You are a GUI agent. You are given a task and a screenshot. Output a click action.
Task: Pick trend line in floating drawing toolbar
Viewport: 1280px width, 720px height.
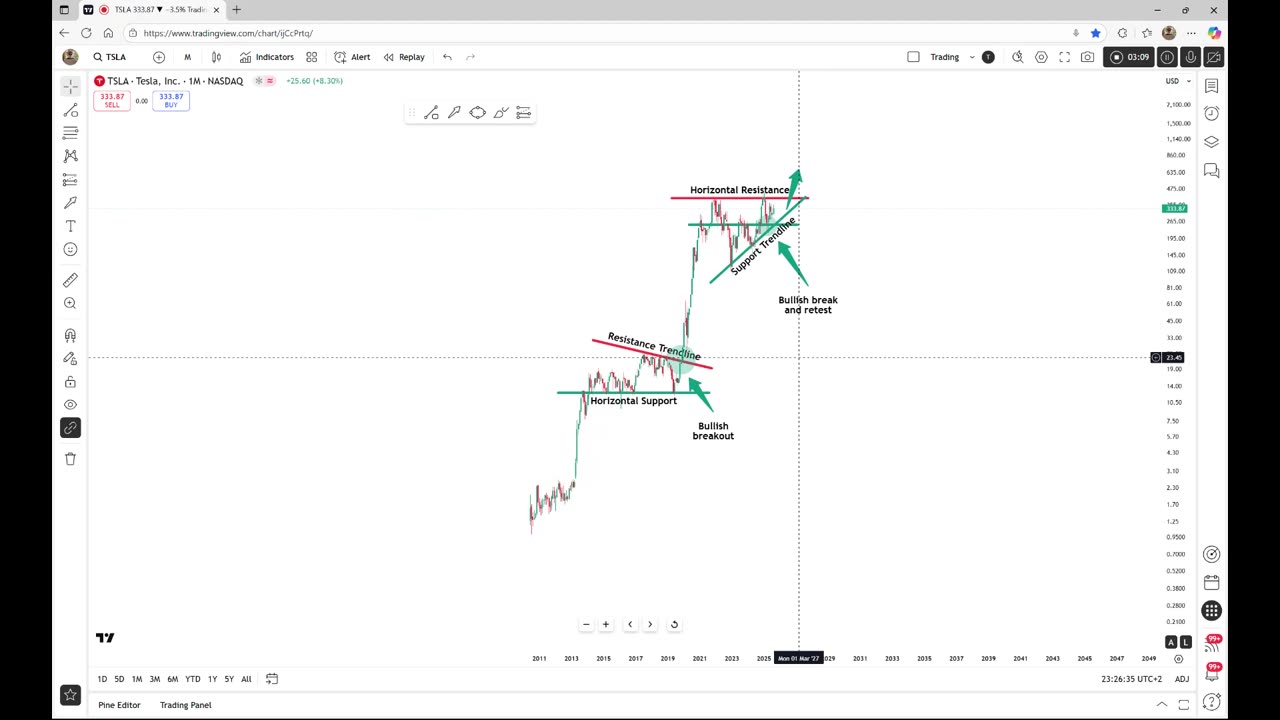click(x=431, y=113)
